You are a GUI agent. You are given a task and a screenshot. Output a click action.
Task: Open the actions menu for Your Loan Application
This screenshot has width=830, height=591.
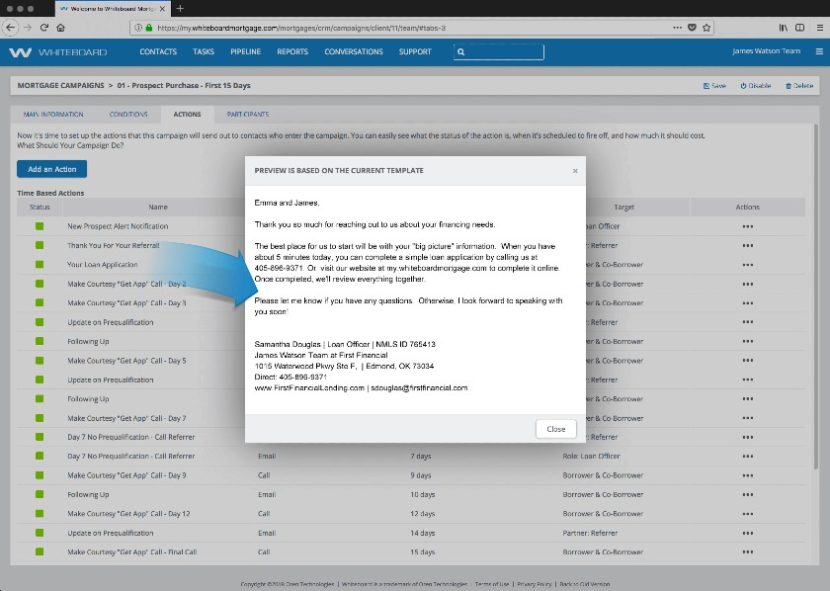[747, 264]
